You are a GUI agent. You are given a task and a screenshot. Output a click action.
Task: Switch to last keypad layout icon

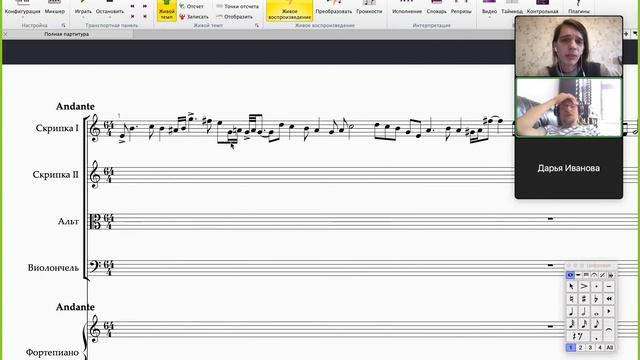point(611,275)
